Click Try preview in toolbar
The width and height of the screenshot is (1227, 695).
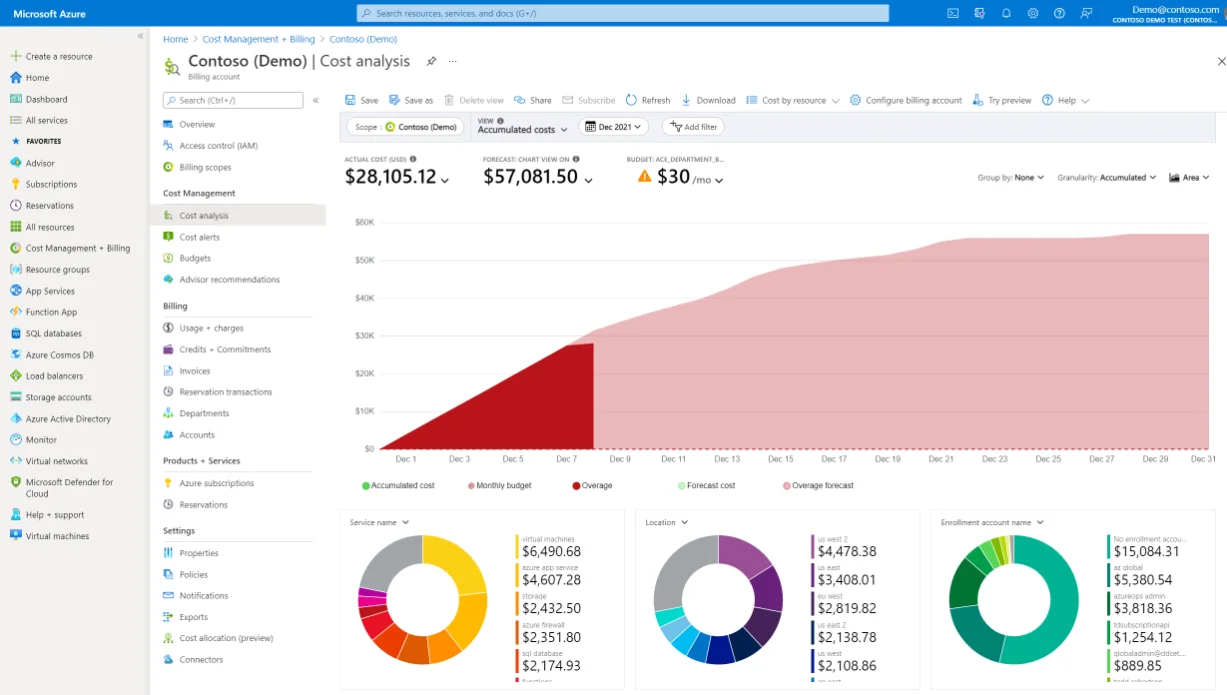point(1002,100)
